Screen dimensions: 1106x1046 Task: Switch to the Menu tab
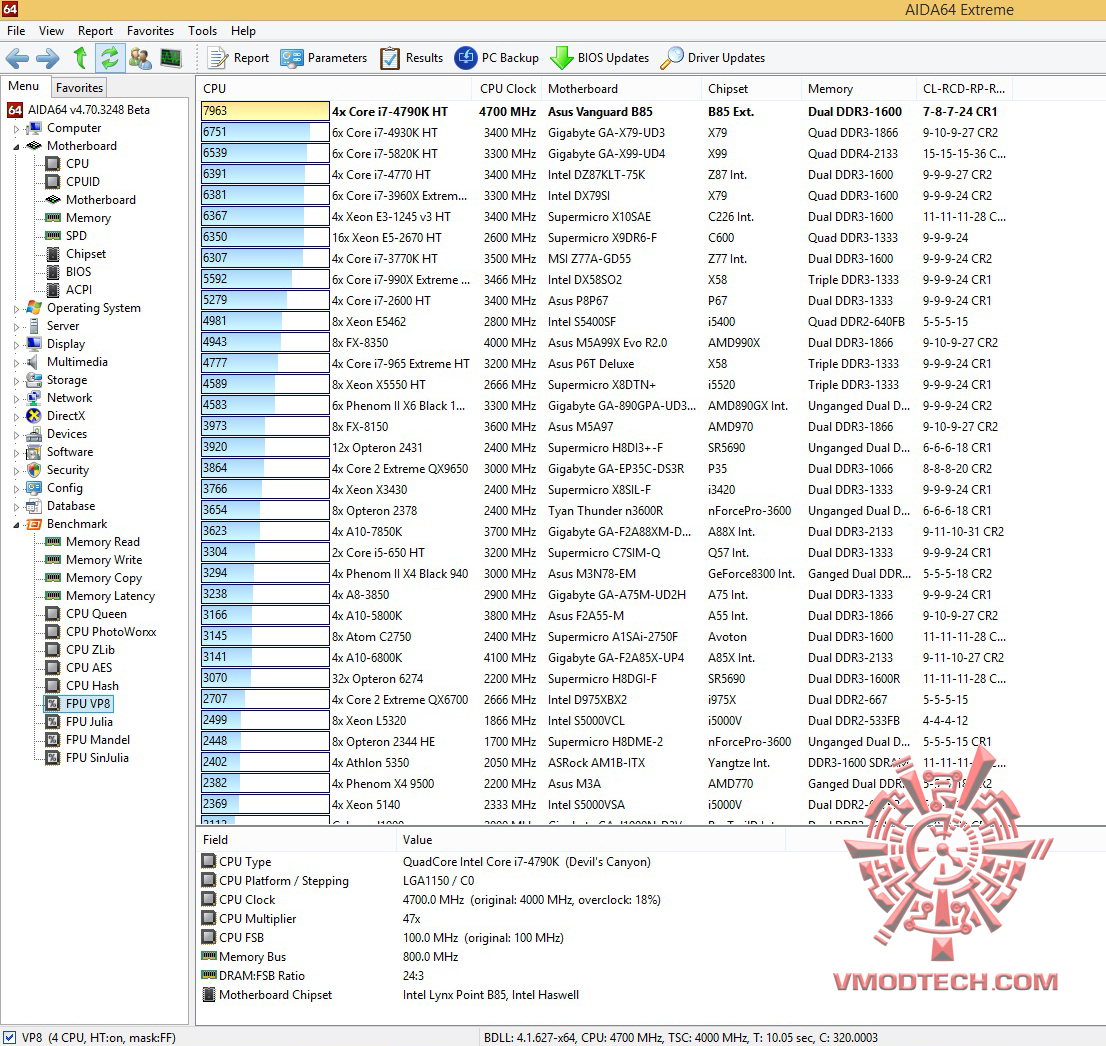[23, 86]
